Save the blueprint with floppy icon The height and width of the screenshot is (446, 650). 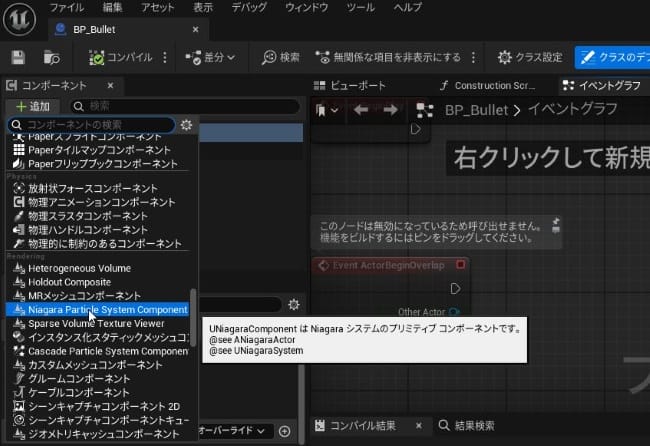(x=18, y=58)
